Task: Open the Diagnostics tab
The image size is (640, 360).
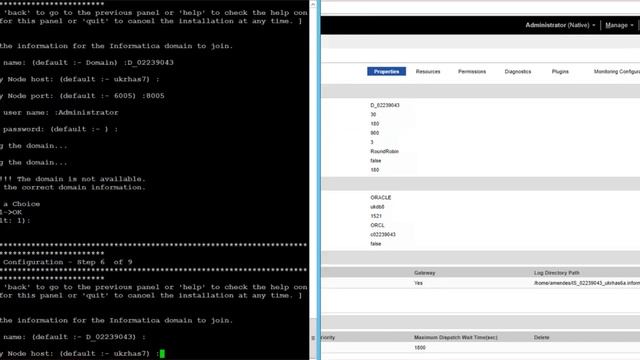Action: (x=518, y=71)
